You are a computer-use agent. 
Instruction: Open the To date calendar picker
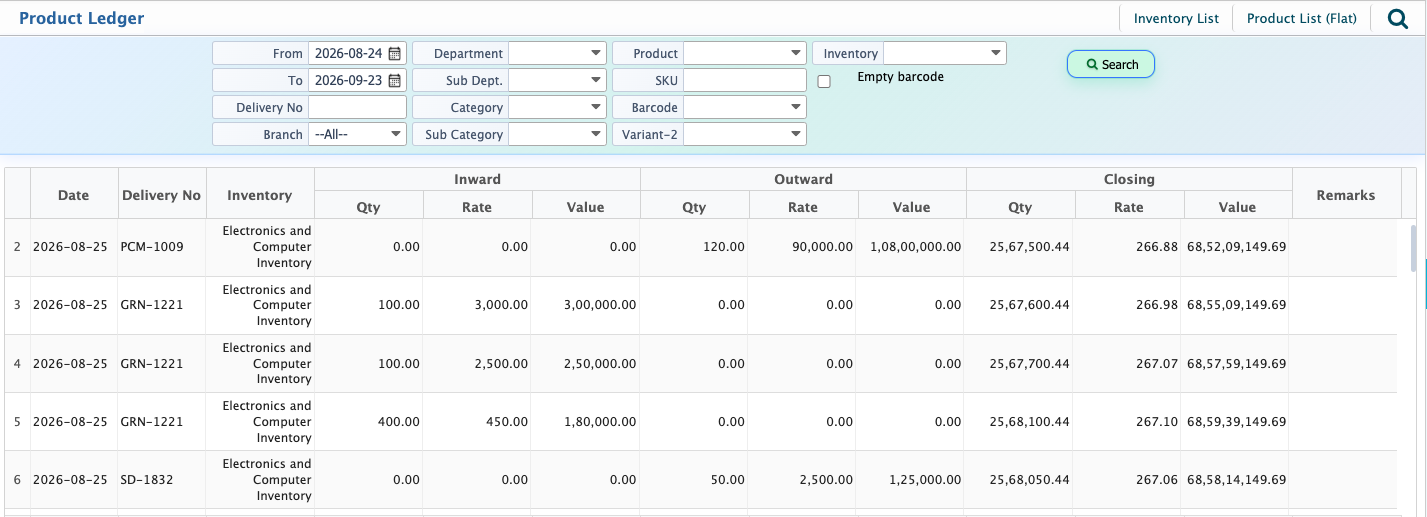click(395, 80)
